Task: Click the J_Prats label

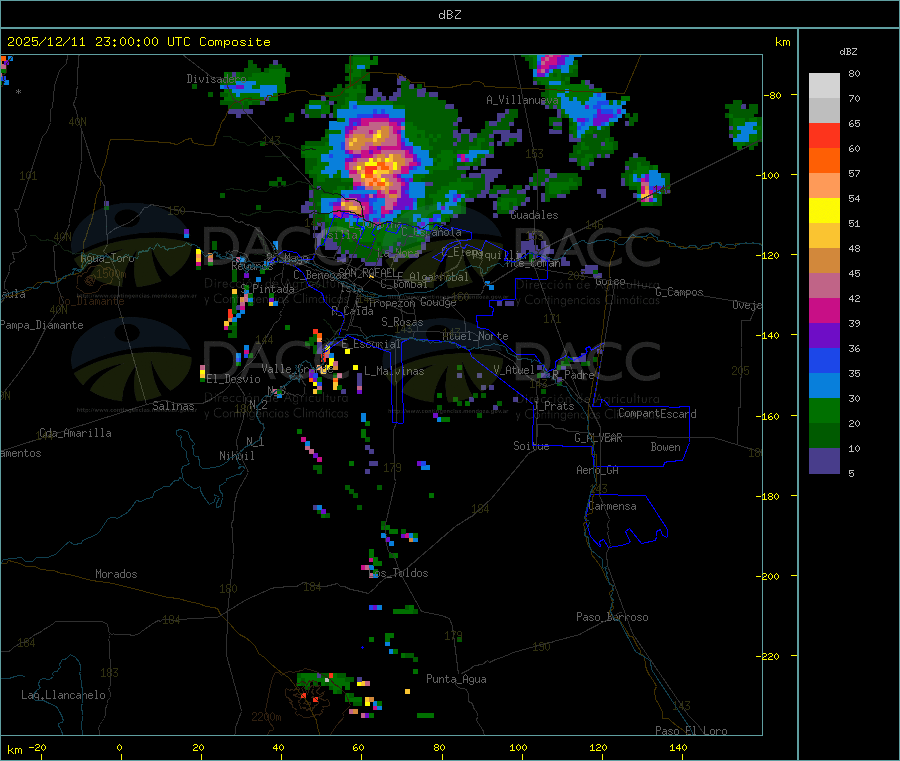Action: pos(553,406)
